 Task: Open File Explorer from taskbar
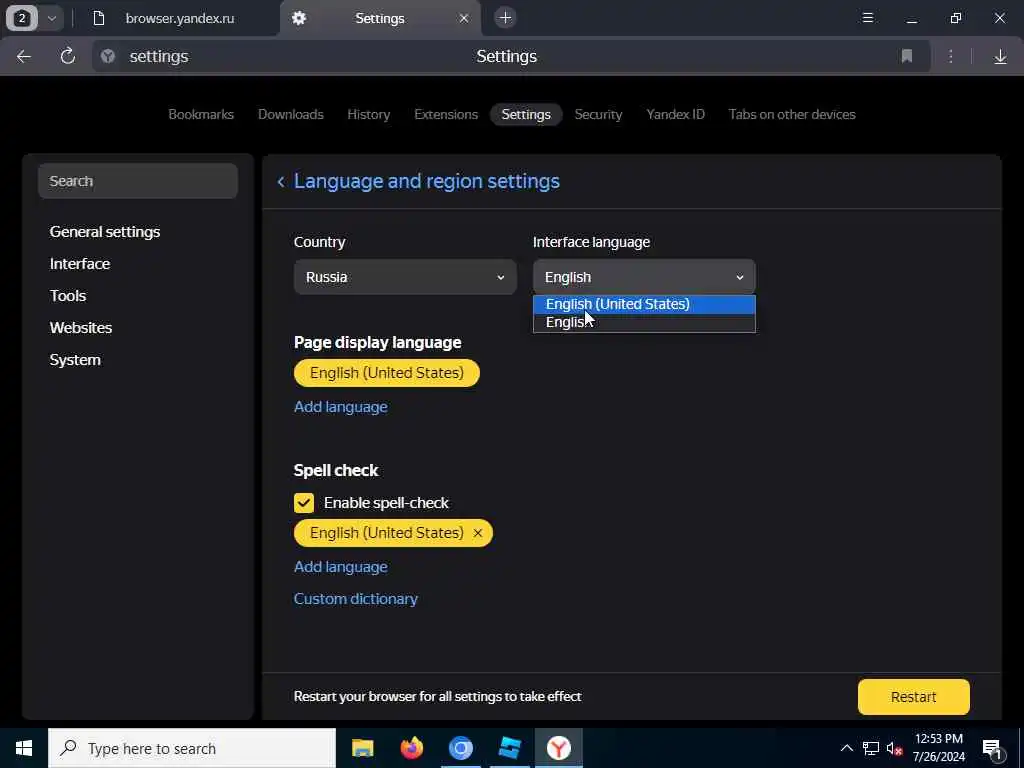click(x=362, y=748)
